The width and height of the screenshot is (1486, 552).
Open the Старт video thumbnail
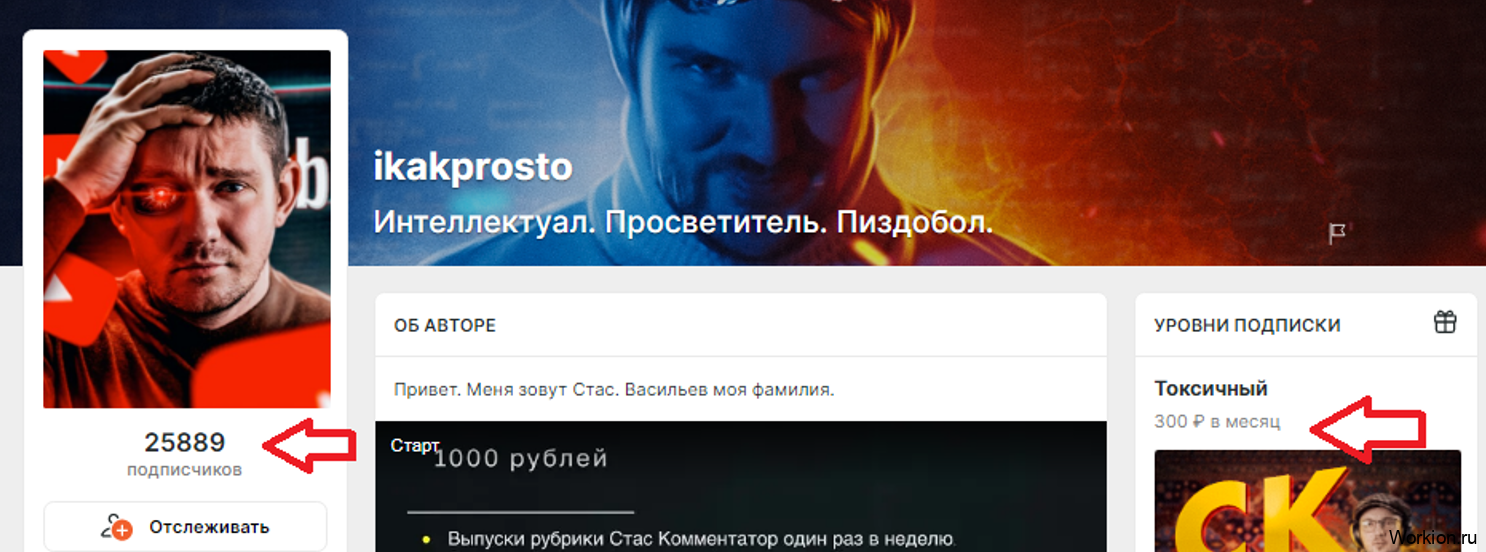click(x=741, y=486)
